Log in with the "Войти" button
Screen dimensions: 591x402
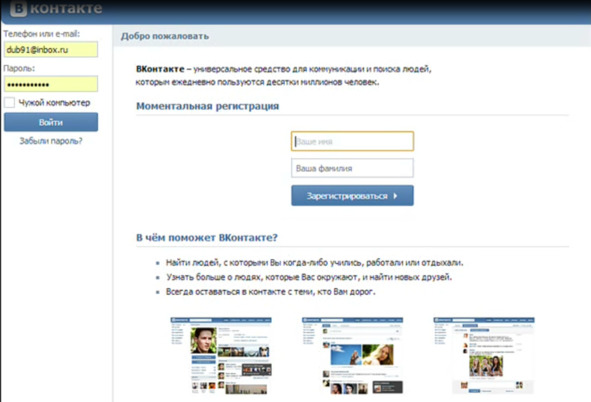tap(51, 122)
